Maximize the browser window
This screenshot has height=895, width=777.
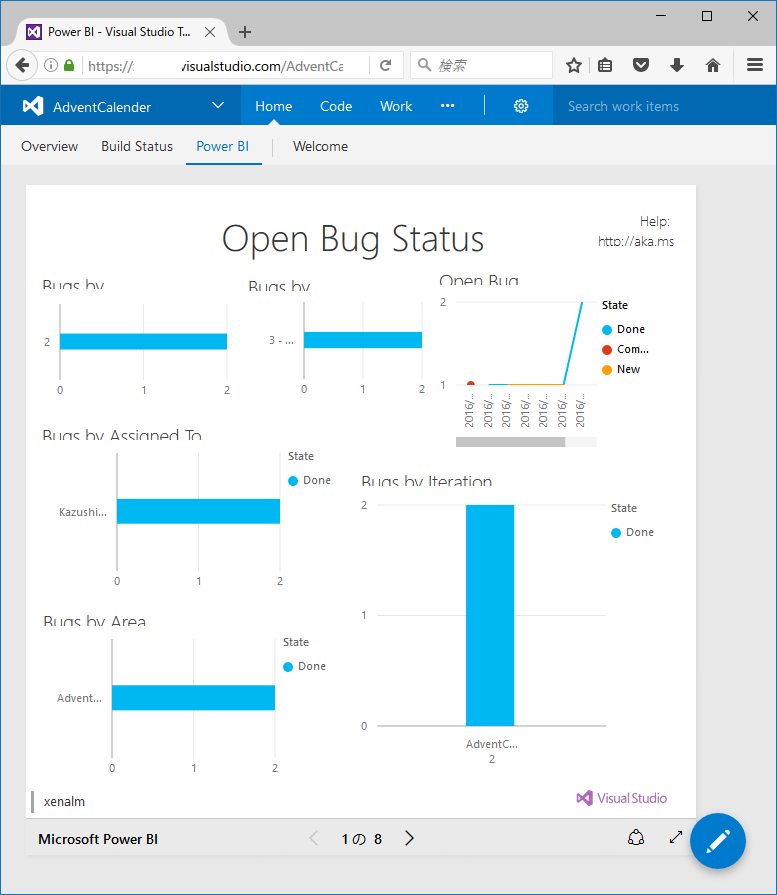707,16
